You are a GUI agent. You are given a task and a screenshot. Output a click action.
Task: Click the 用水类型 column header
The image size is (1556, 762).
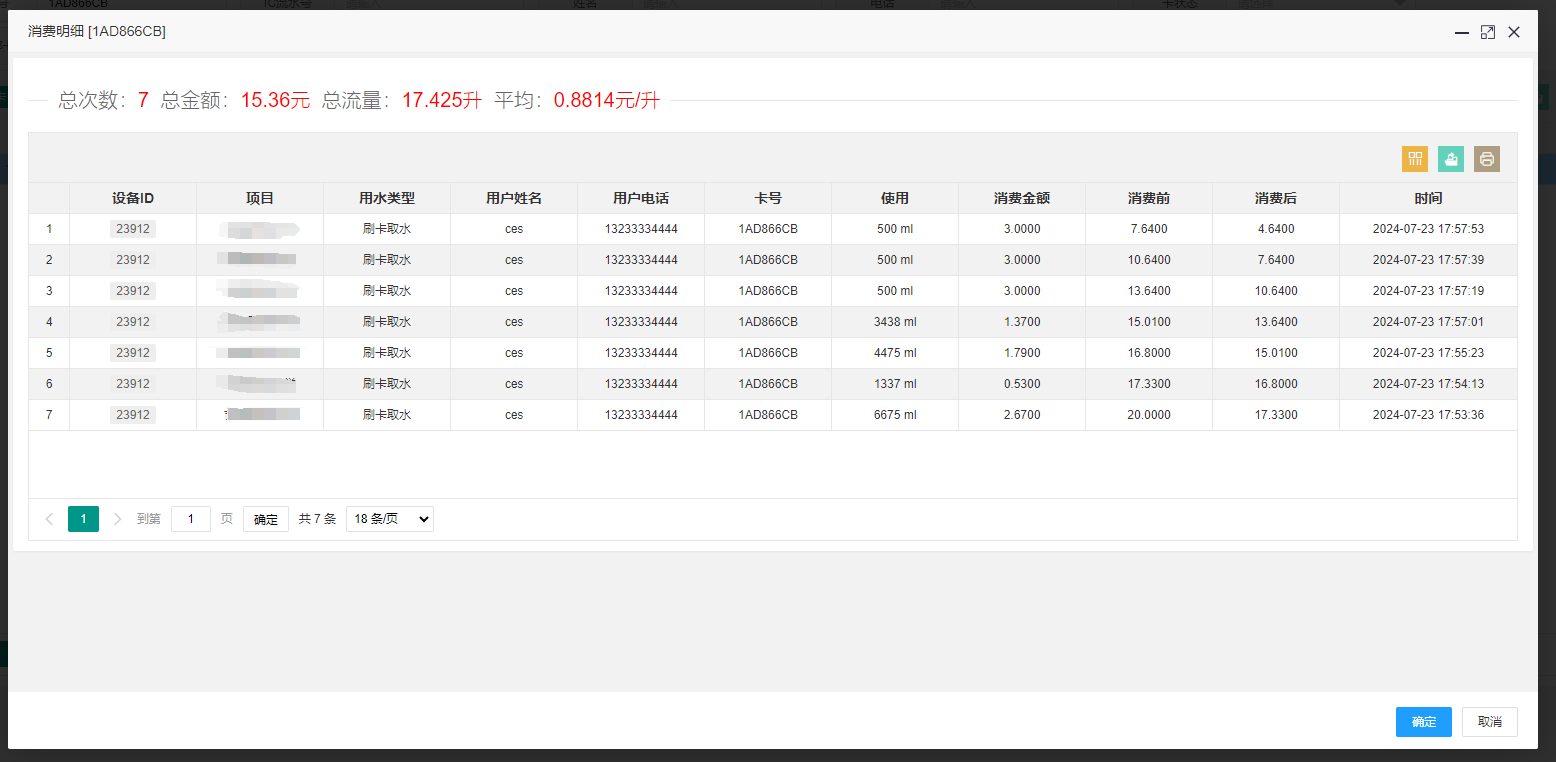387,198
